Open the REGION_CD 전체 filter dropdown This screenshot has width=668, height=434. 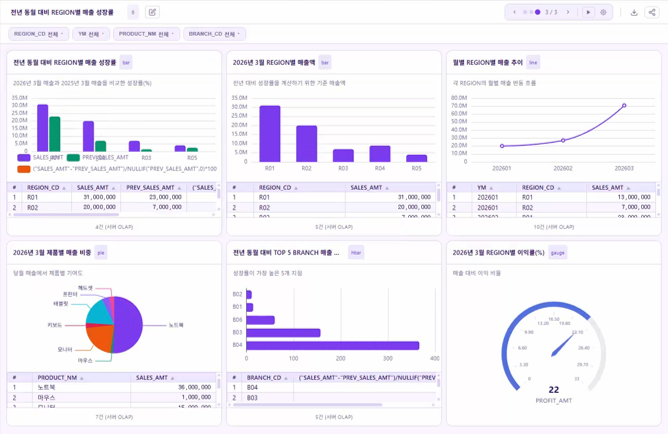click(38, 34)
